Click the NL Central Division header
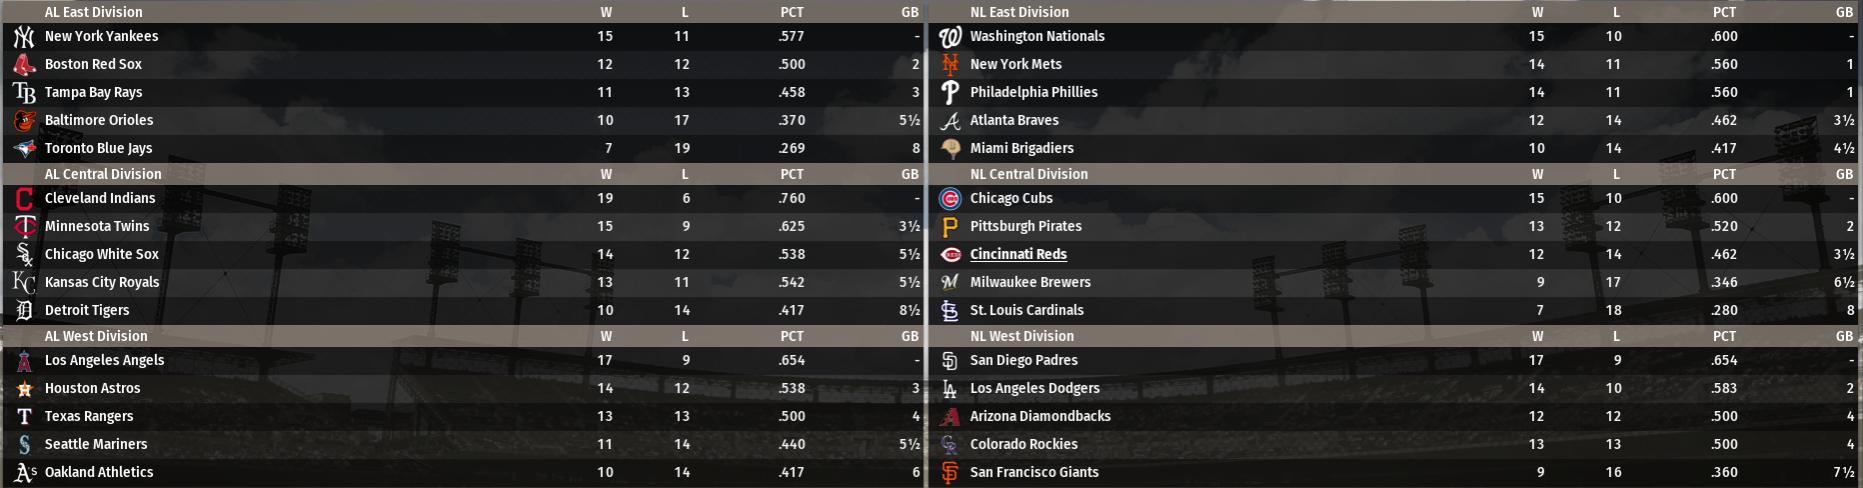 click(1028, 174)
